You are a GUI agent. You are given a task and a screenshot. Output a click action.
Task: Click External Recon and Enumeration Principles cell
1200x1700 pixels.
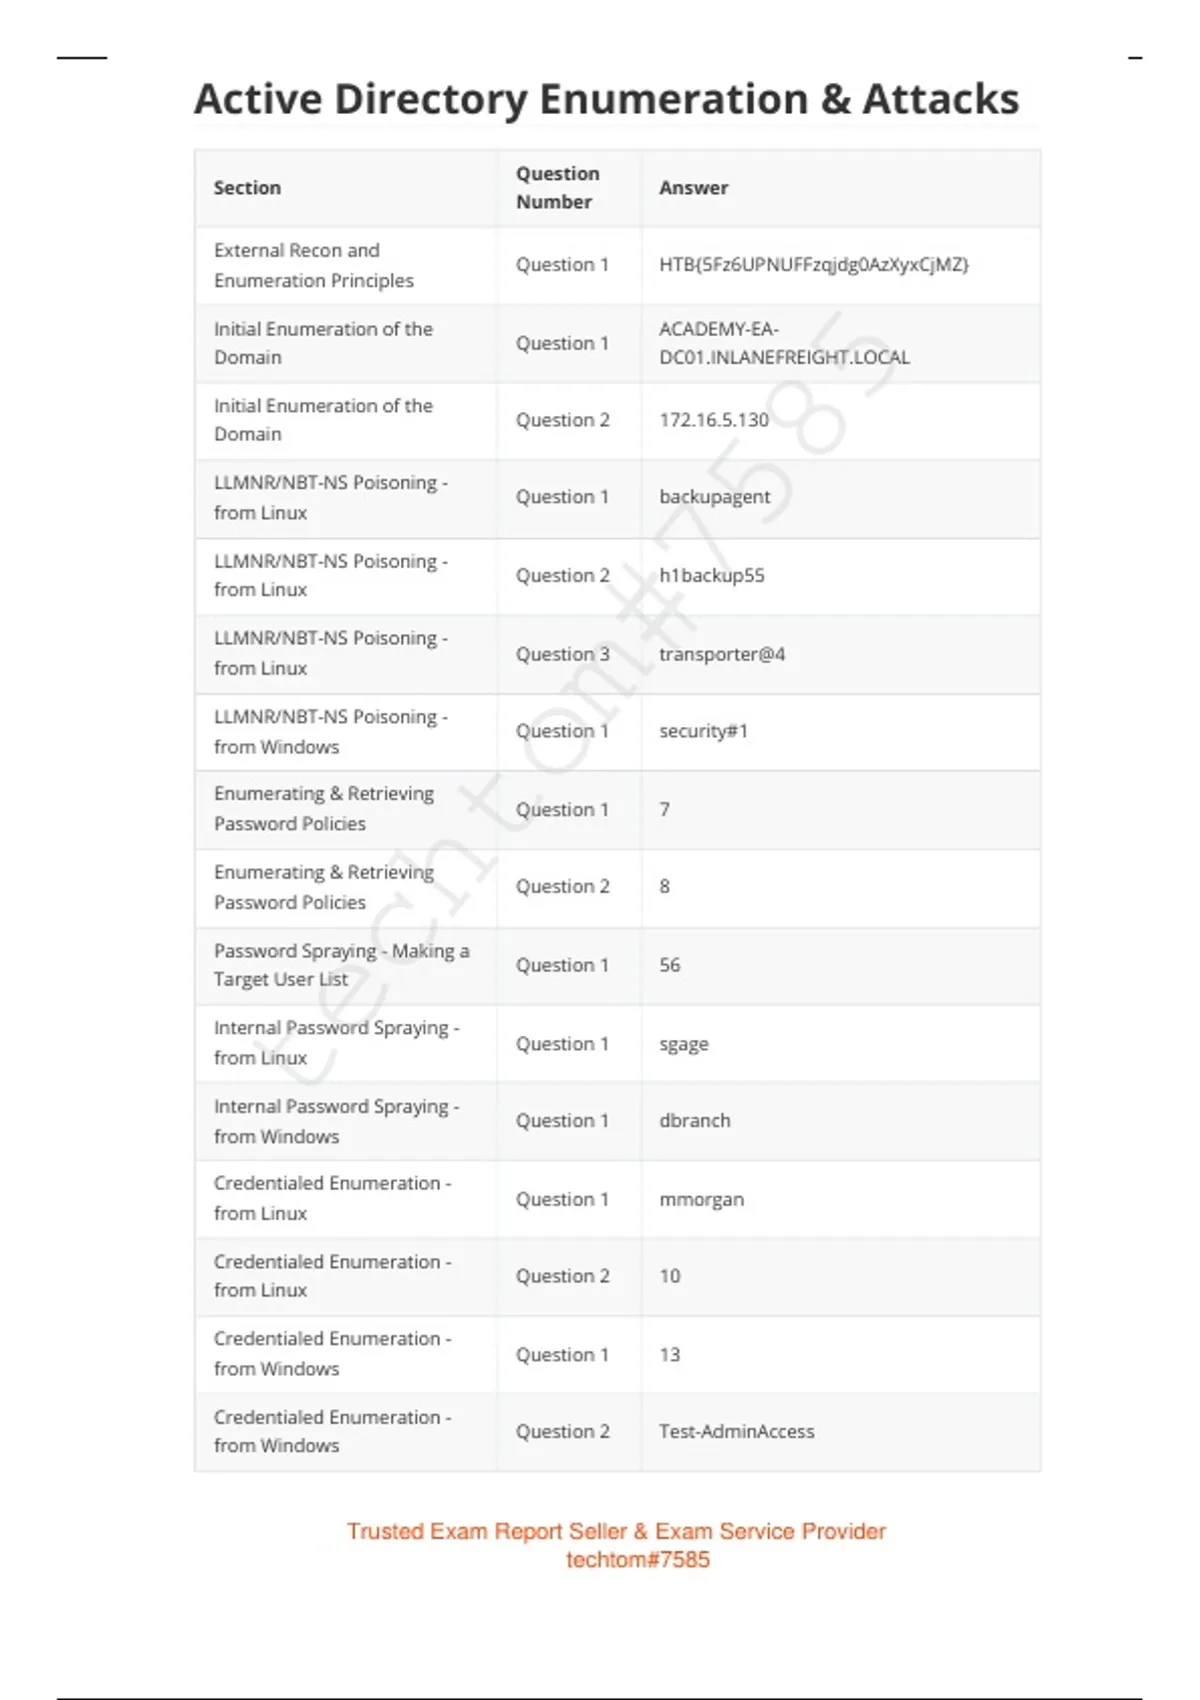(x=313, y=265)
